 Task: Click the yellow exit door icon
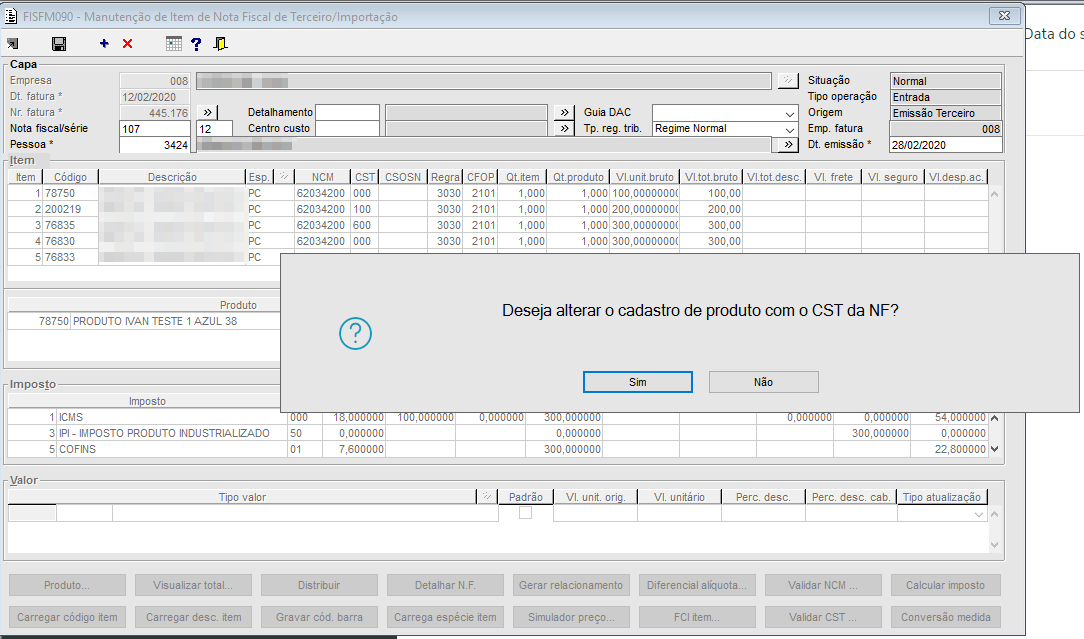[221, 44]
